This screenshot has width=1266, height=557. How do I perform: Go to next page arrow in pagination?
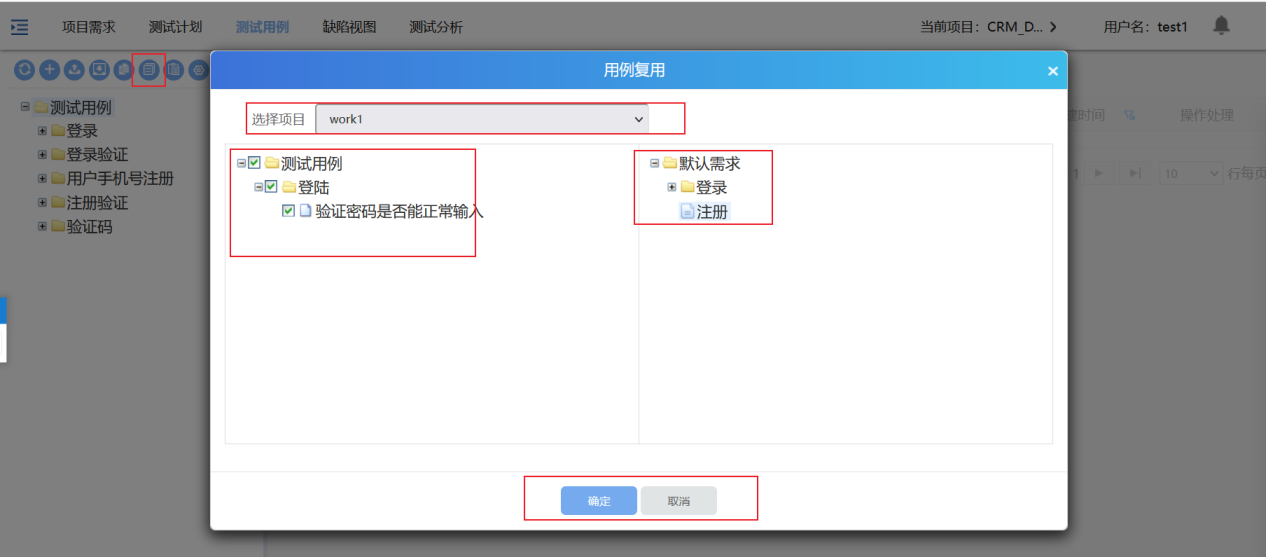pos(1100,173)
